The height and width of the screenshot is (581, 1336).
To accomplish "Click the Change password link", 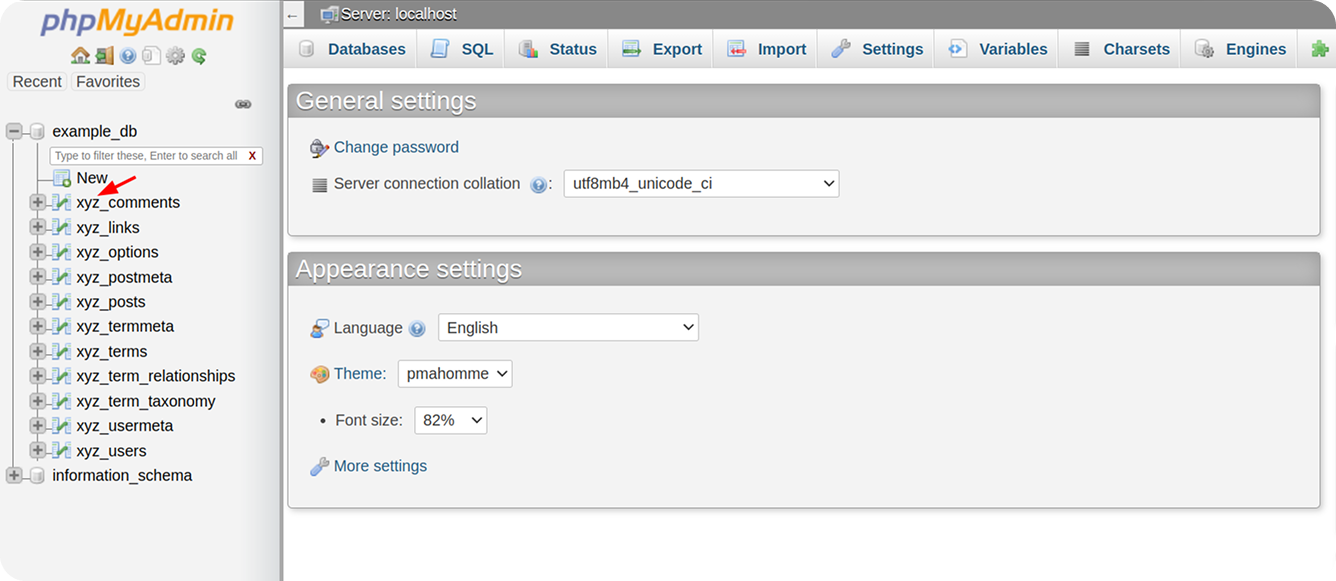I will click(x=396, y=147).
